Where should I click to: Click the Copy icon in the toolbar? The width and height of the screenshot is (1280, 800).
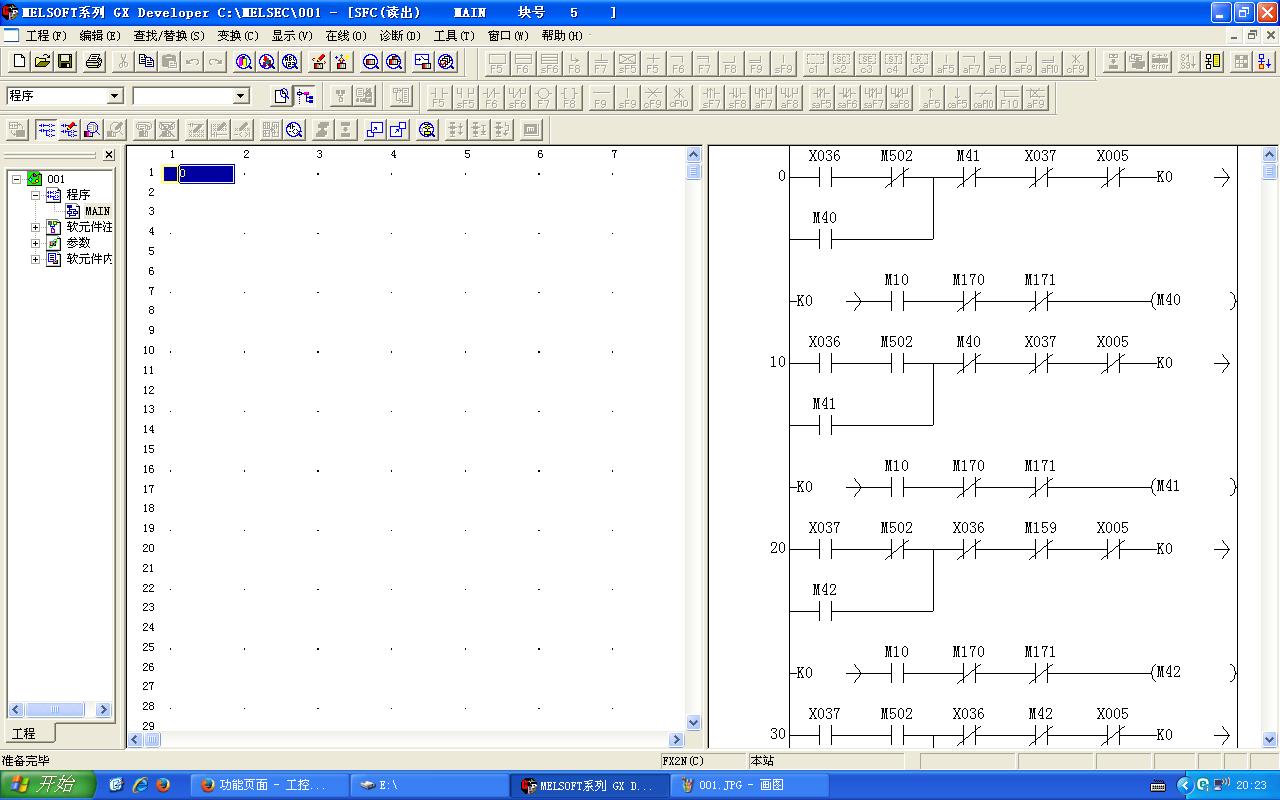click(146, 62)
